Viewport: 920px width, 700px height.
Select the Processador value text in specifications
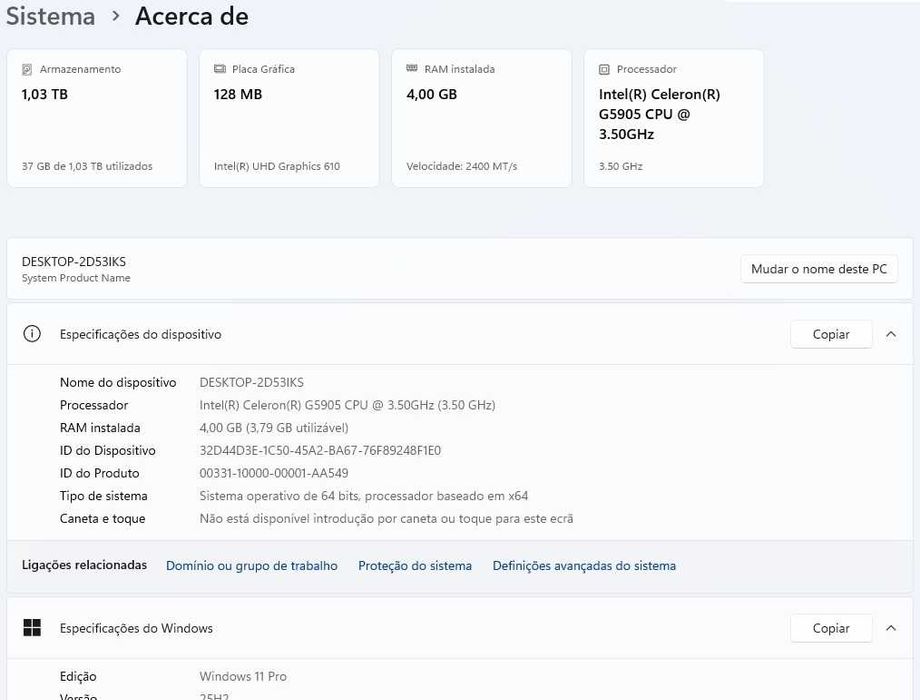tap(347, 405)
